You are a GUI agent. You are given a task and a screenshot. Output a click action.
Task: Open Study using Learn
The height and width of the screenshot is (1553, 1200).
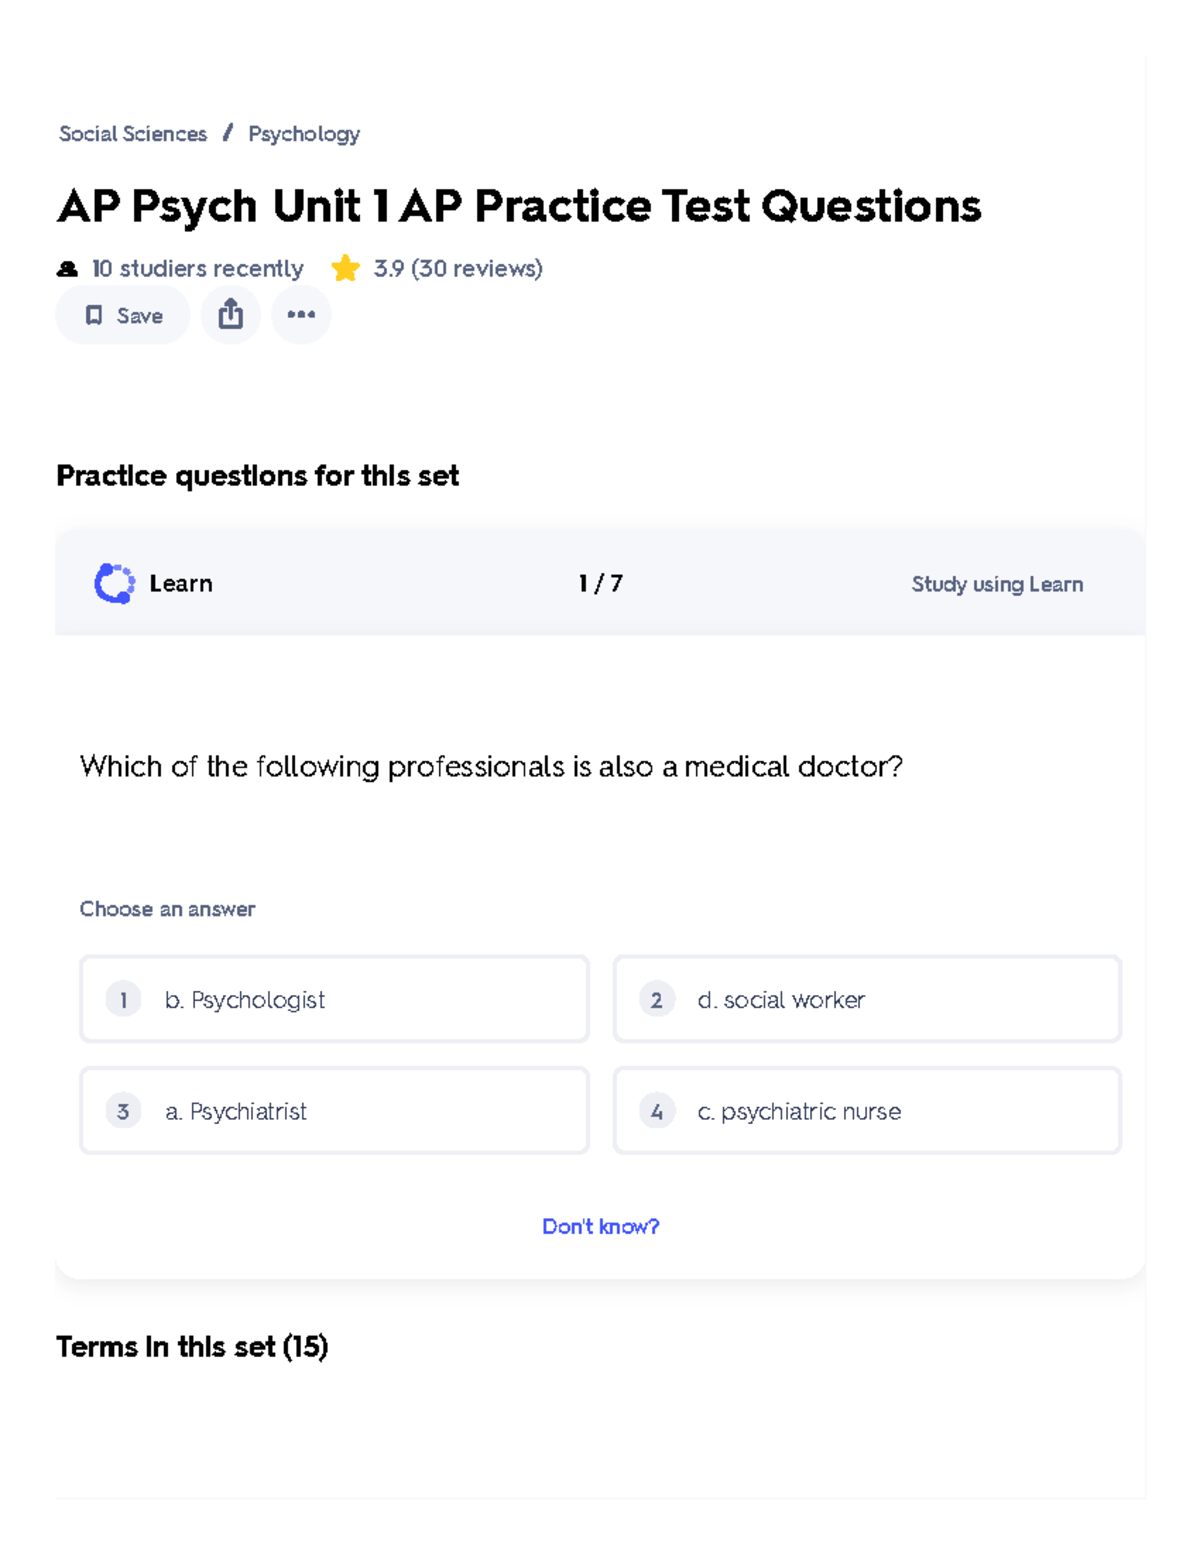pos(996,583)
